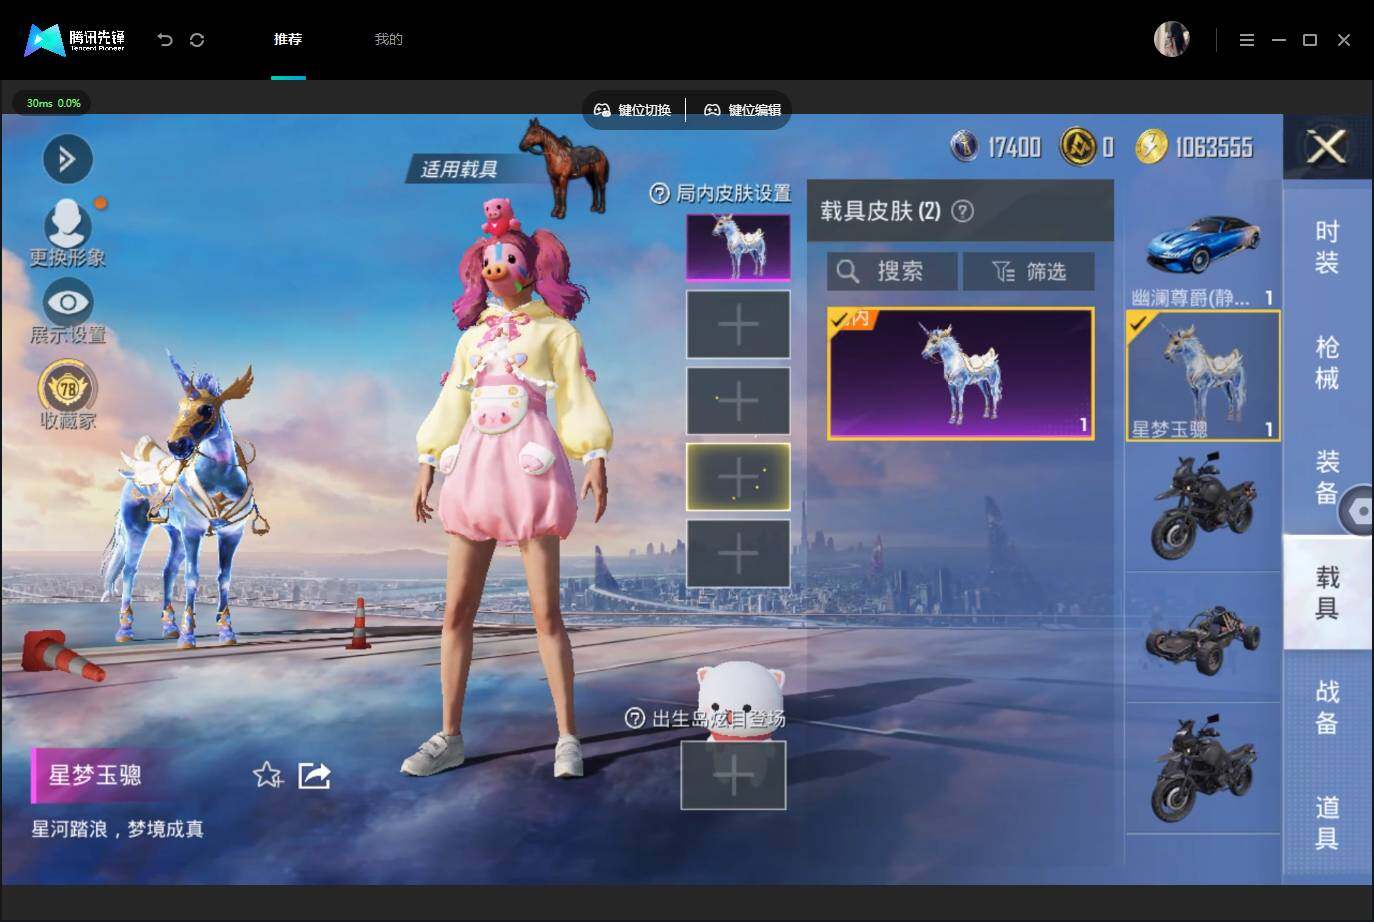
Task: Select the buggy in the vehicle list
Action: click(x=1203, y=637)
